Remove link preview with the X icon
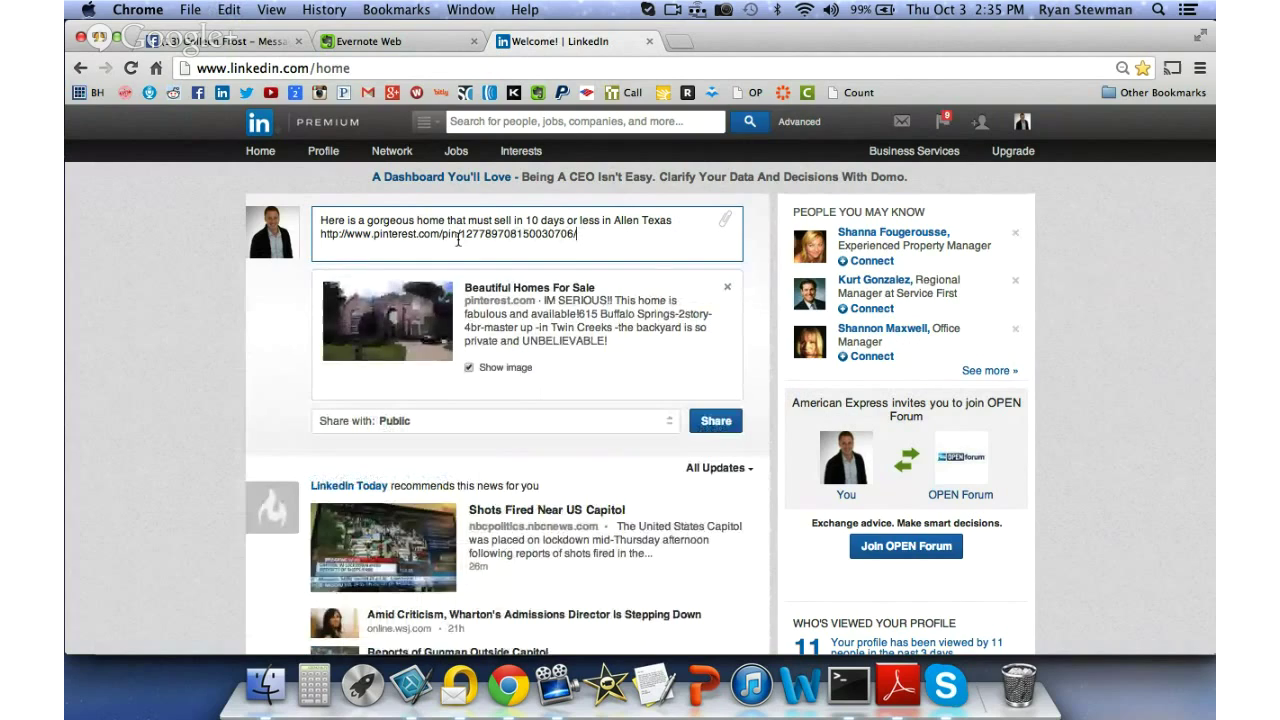The image size is (1280, 720). tap(727, 287)
